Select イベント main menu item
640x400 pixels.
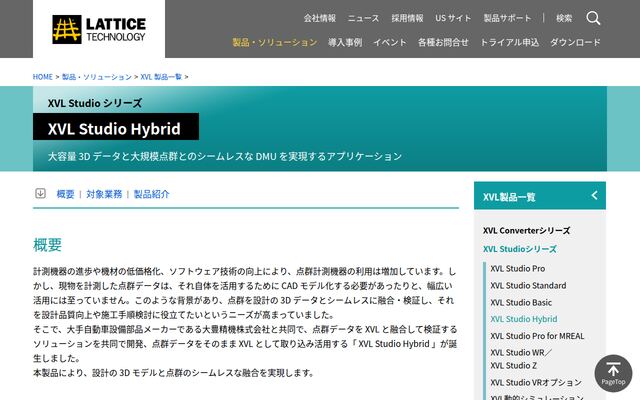pyautogui.click(x=390, y=42)
